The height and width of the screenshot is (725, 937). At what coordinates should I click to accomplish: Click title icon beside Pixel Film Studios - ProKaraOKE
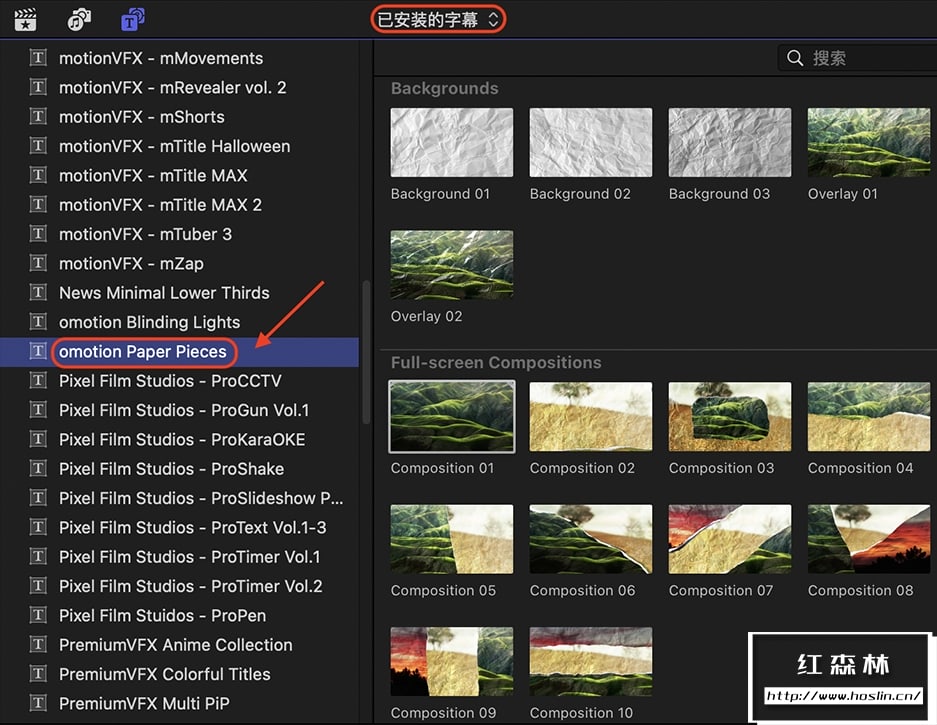[x=38, y=439]
